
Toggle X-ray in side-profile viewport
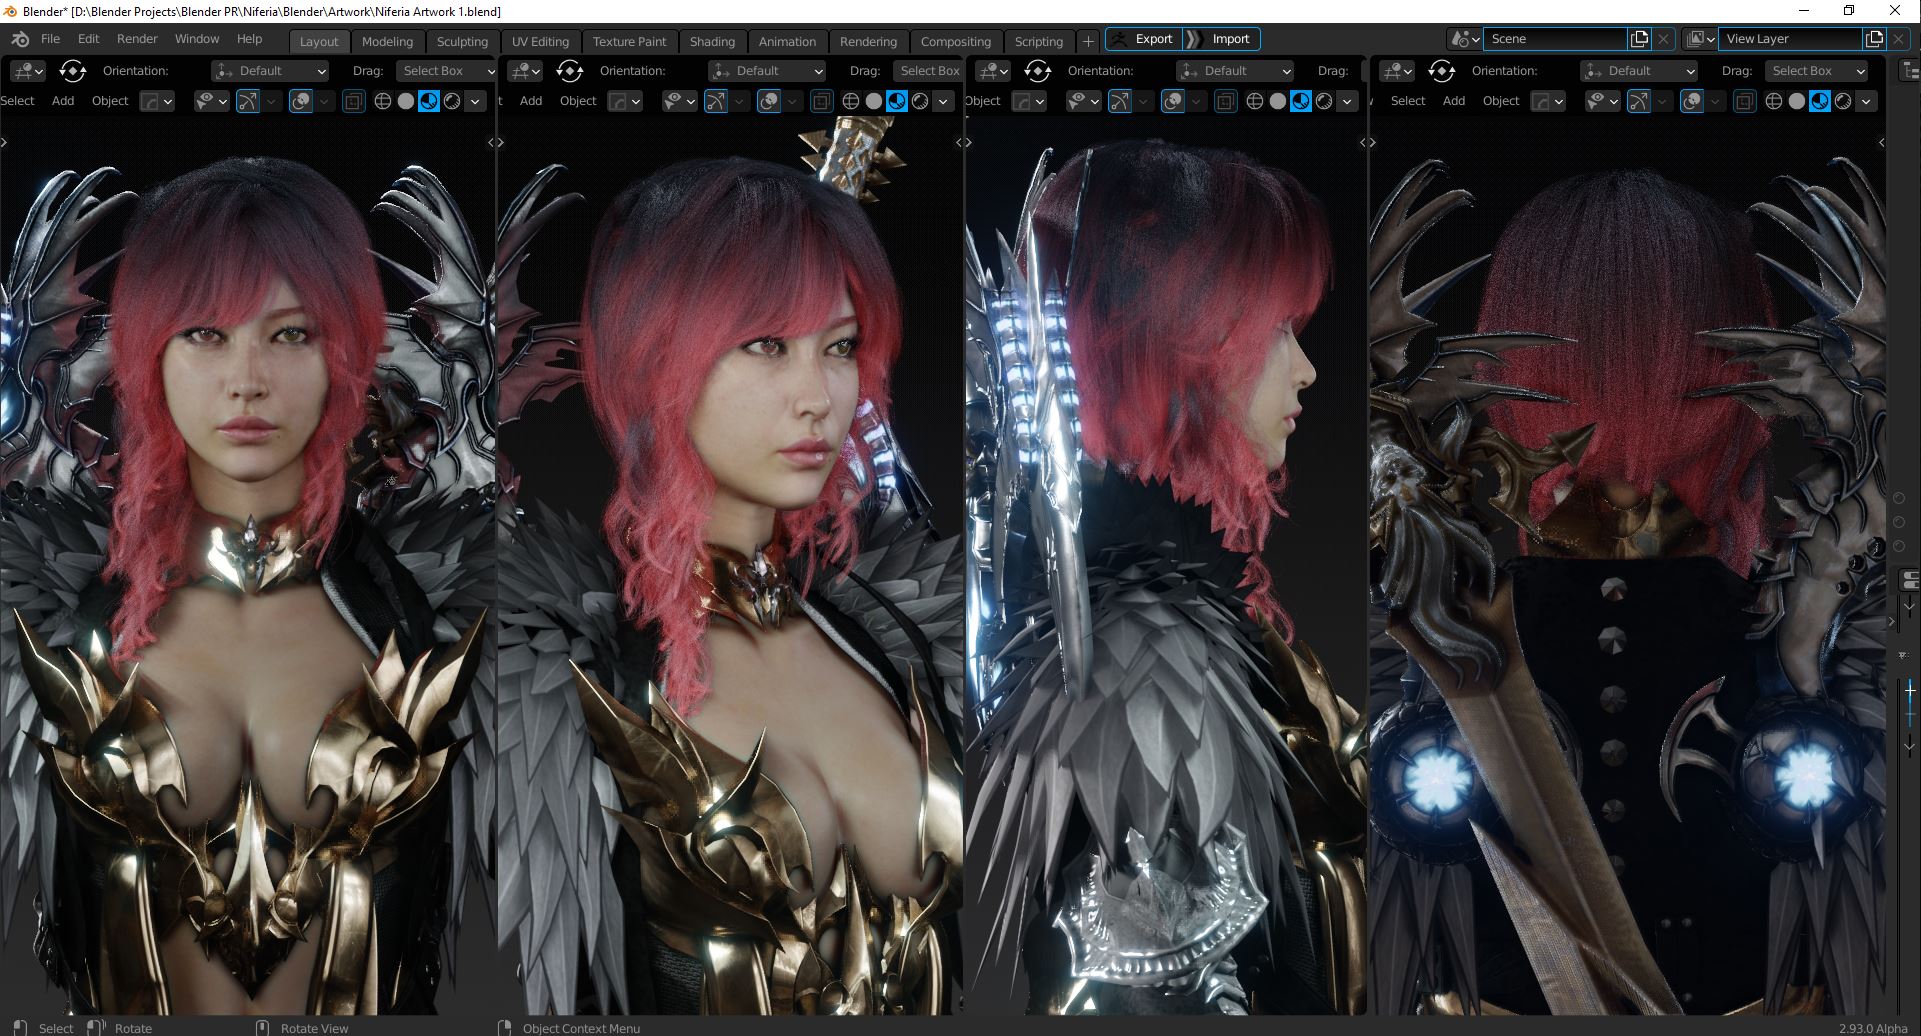[x=1226, y=101]
